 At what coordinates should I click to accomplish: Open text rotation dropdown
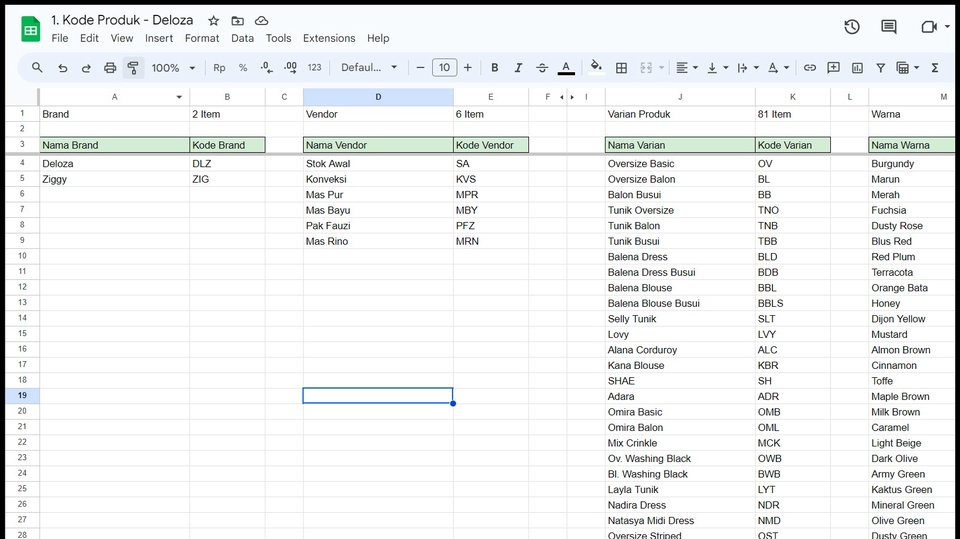pos(778,67)
